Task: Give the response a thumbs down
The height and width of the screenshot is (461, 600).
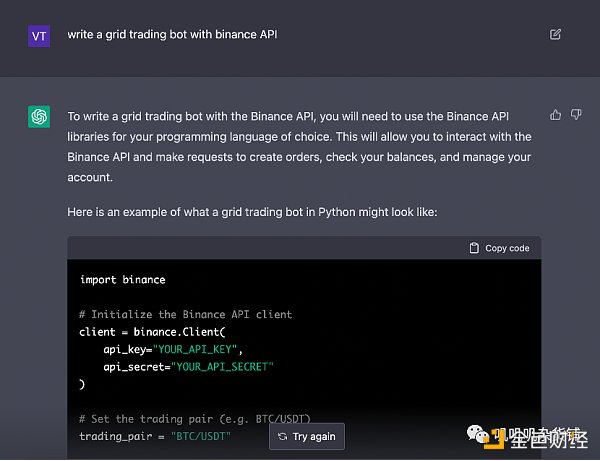Action: coord(576,115)
